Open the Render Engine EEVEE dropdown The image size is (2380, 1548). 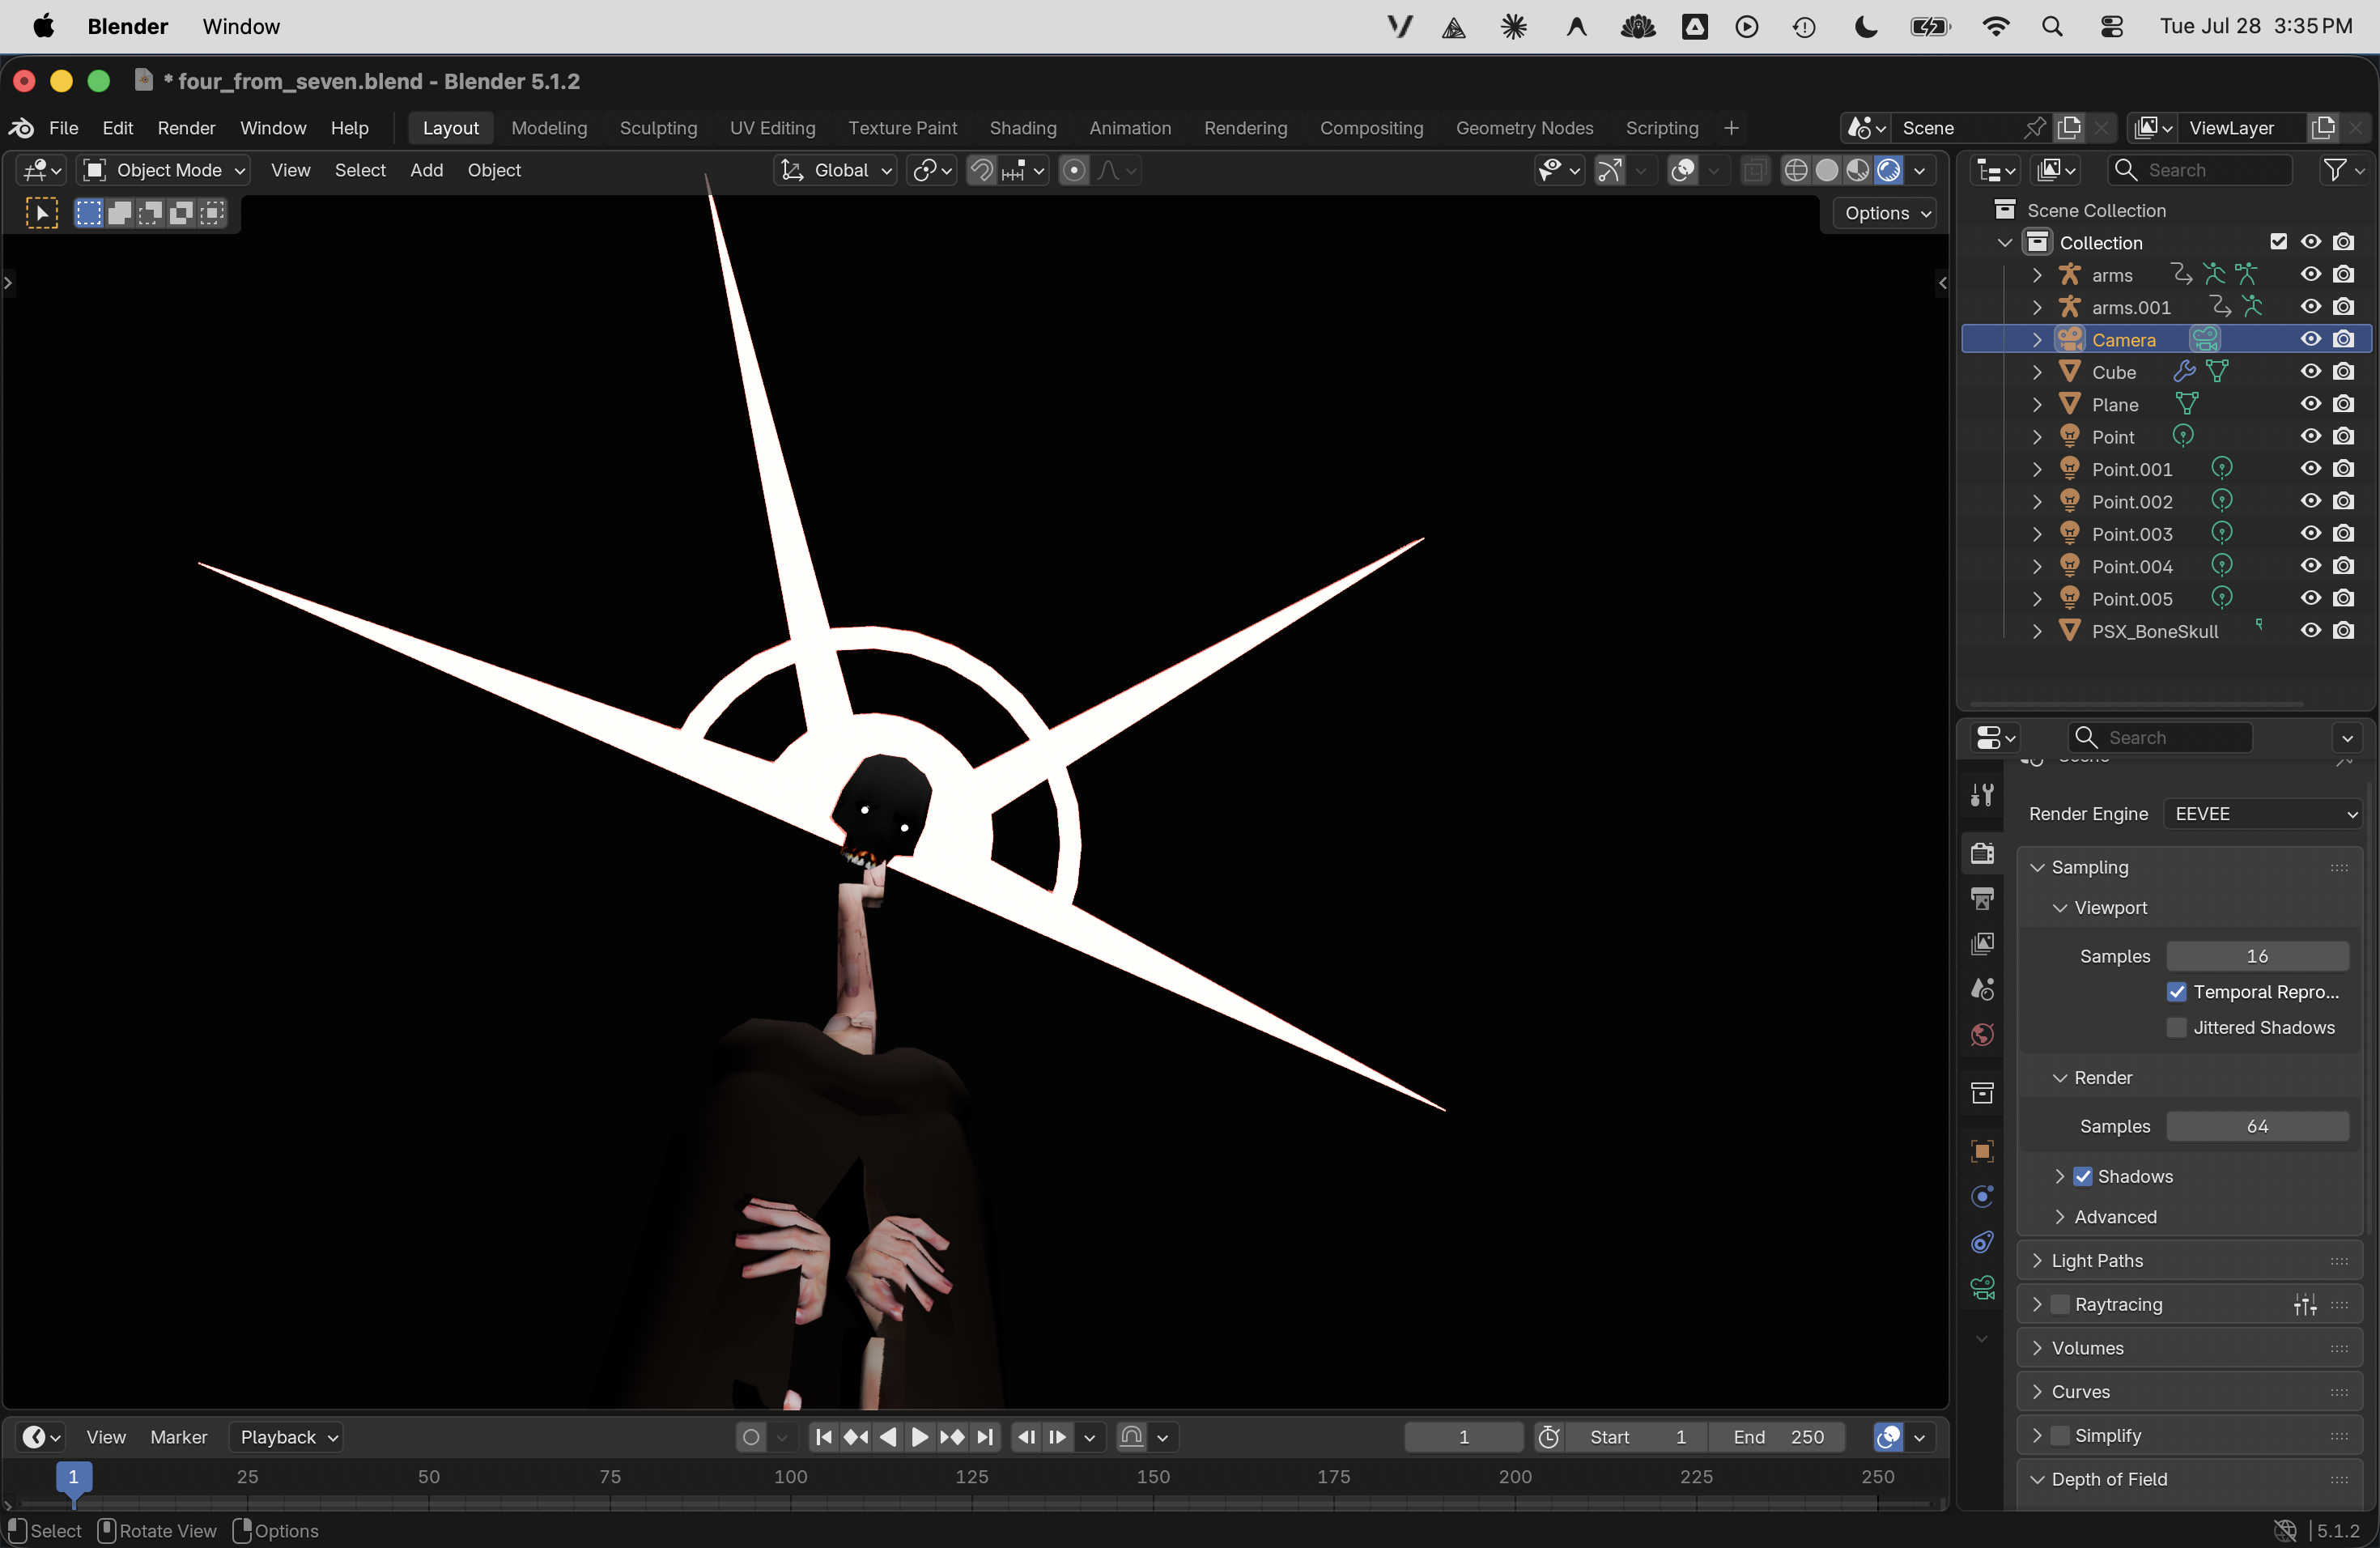[2263, 814]
